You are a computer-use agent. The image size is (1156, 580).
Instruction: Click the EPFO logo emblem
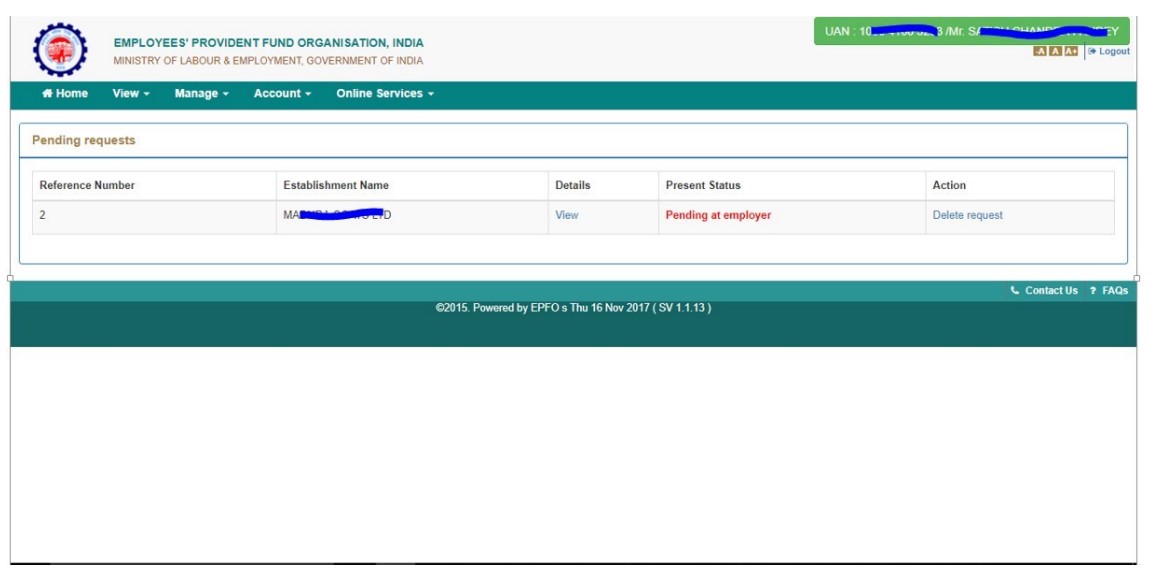click(x=61, y=50)
